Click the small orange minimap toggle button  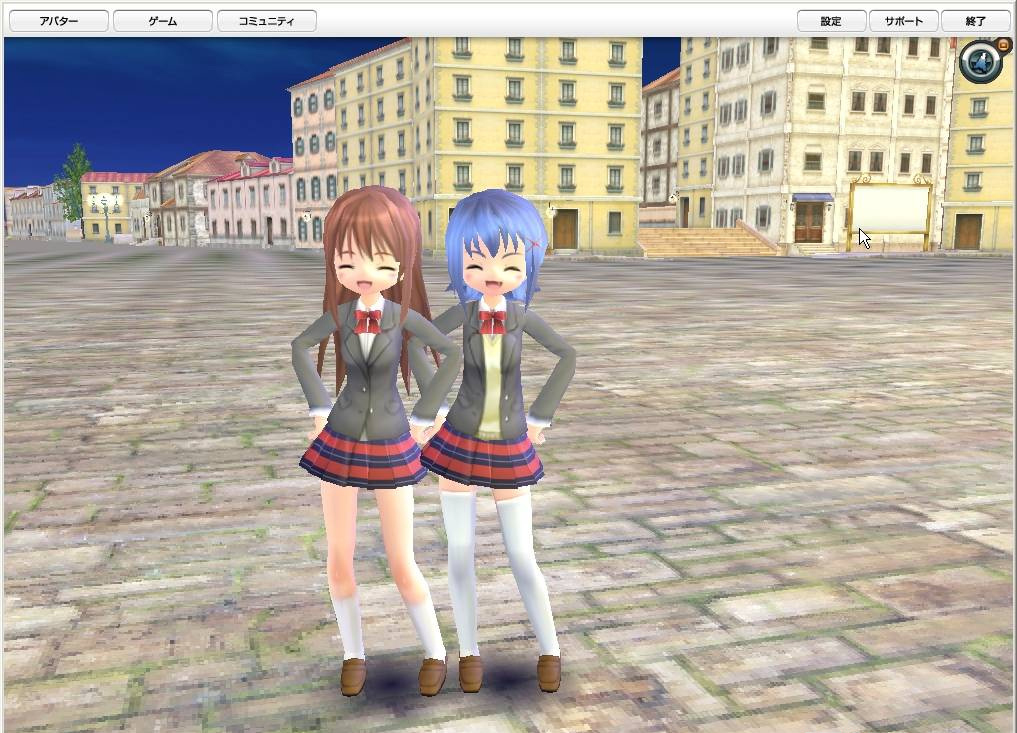point(1003,45)
